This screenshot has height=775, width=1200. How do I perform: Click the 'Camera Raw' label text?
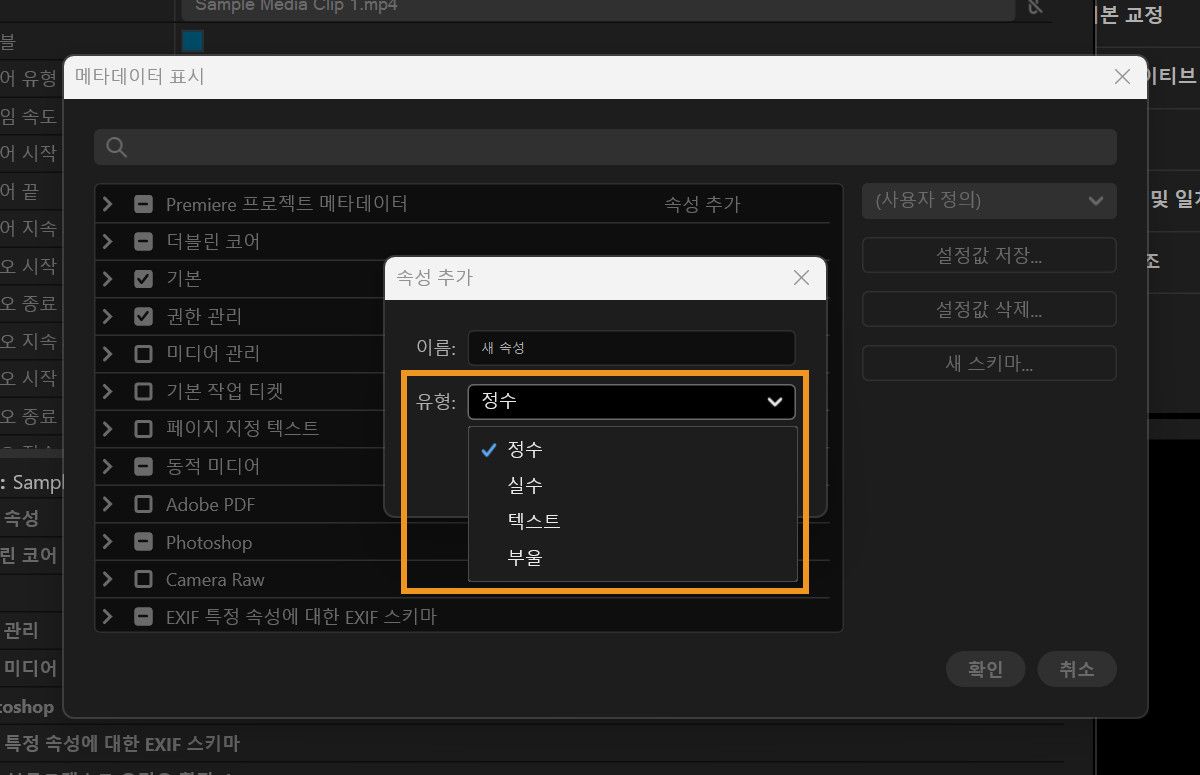215,579
